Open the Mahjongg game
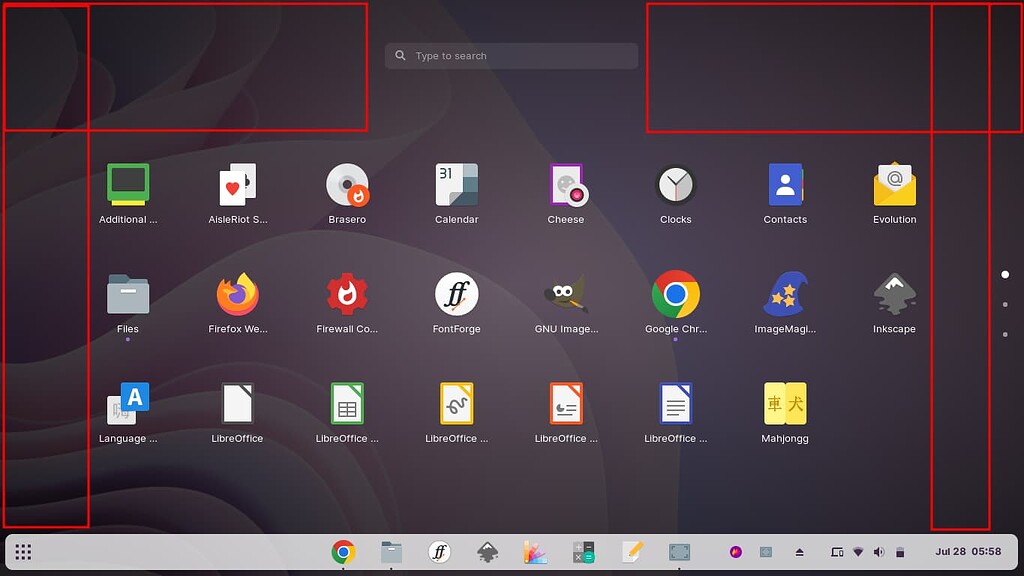 (x=785, y=404)
